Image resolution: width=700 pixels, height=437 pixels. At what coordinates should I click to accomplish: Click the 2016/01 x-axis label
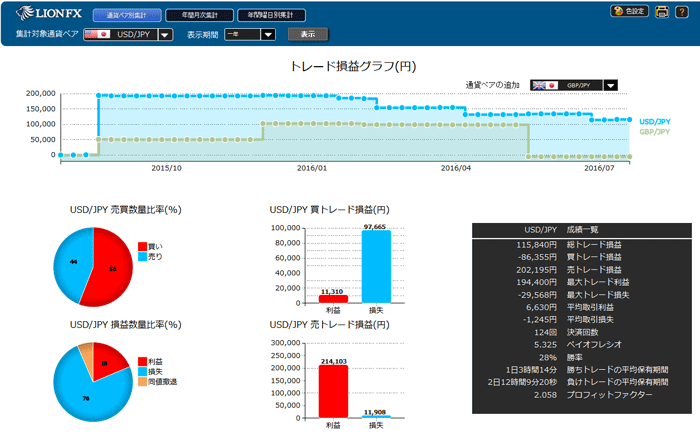(312, 168)
